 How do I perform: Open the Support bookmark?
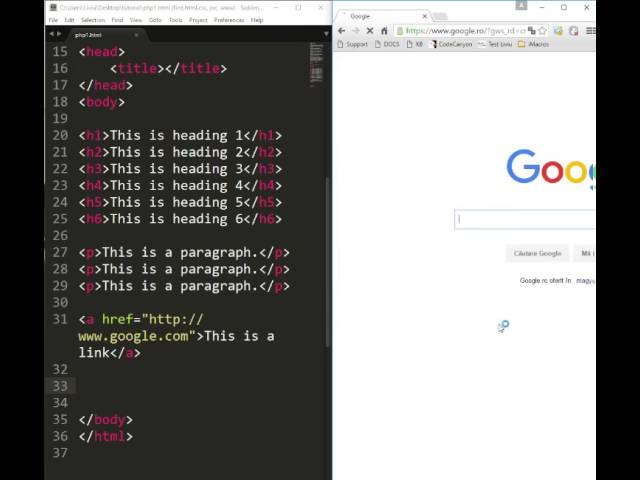353,44
